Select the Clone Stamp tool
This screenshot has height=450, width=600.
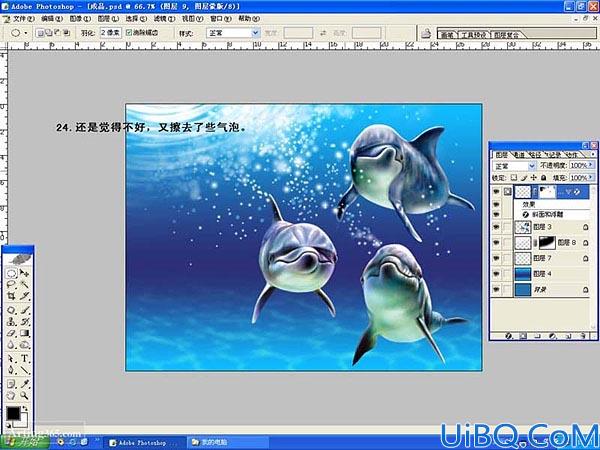point(11,321)
